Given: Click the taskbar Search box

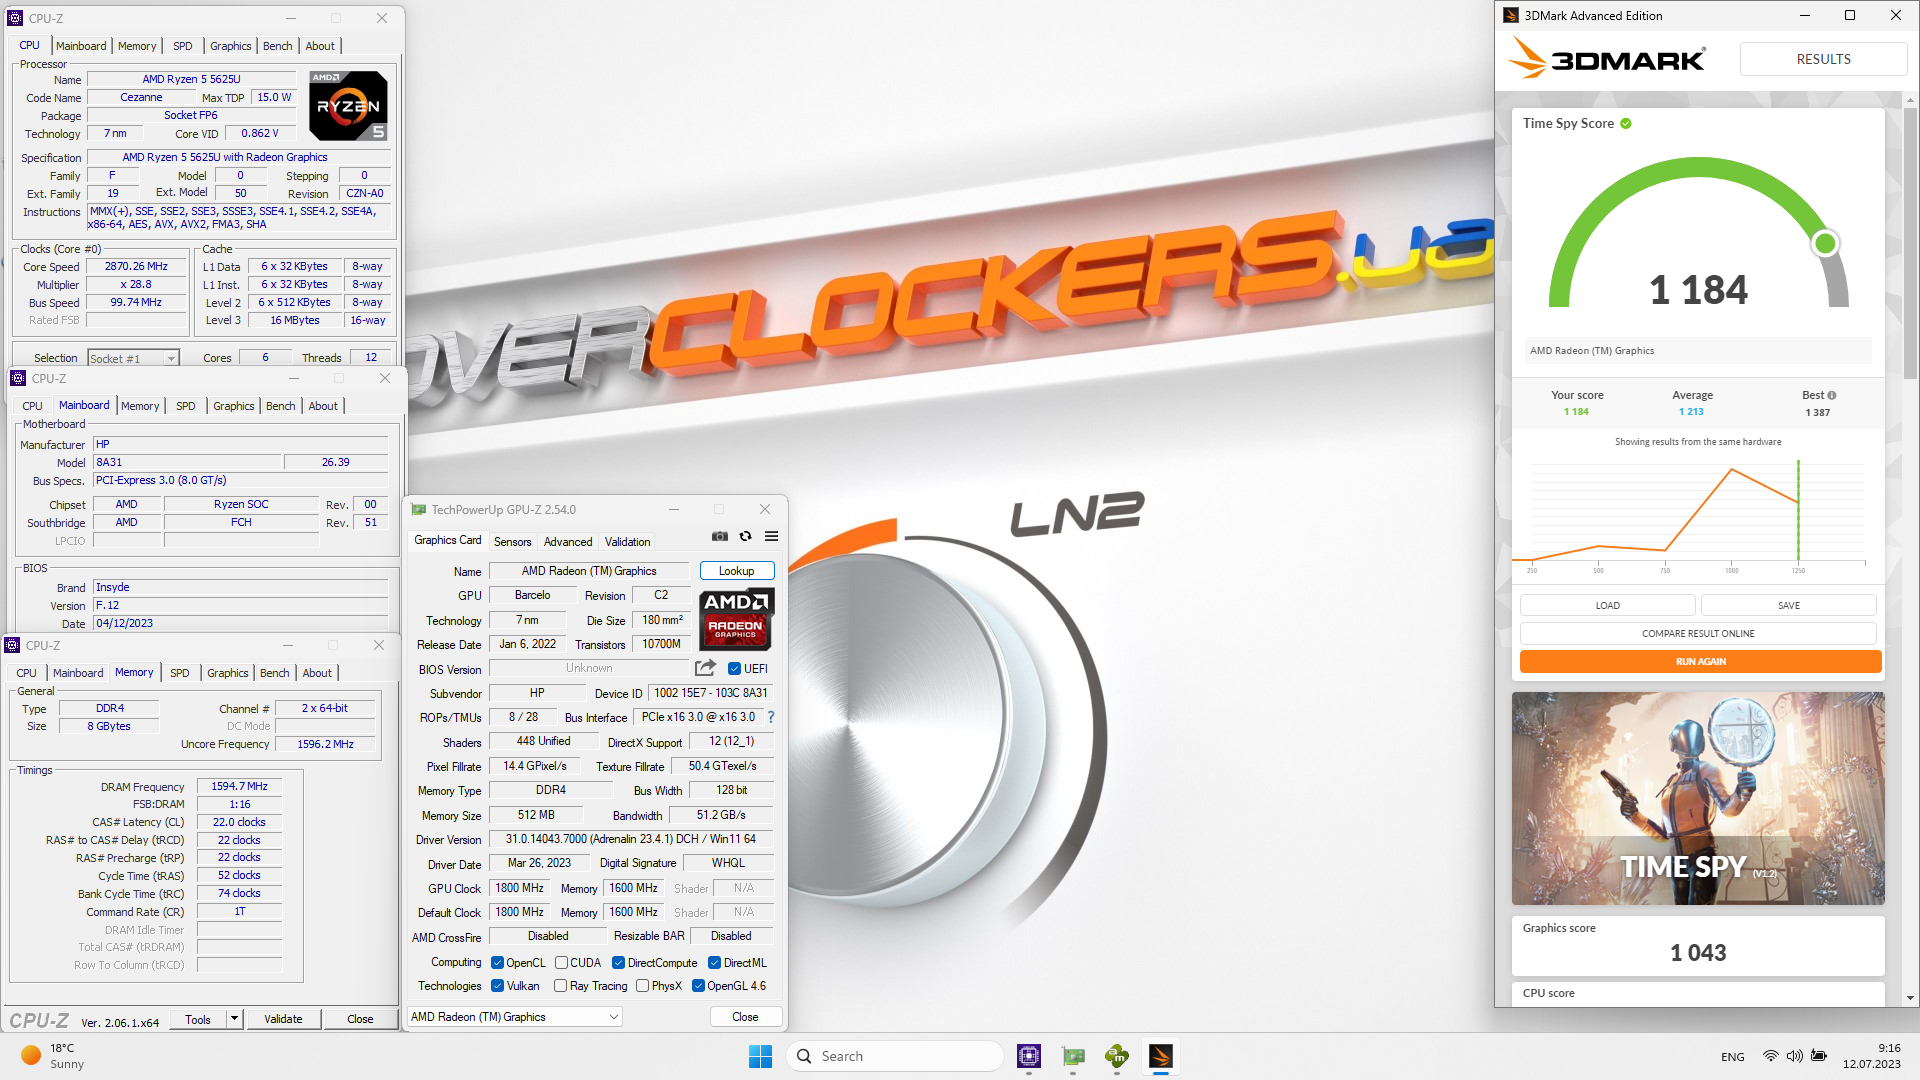Looking at the screenshot, I should click(x=895, y=1056).
